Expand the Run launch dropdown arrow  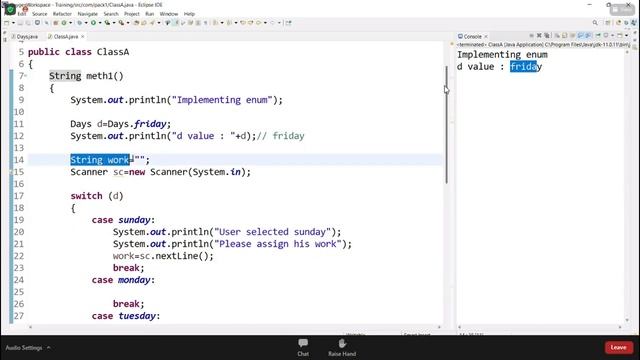pos(100,23)
